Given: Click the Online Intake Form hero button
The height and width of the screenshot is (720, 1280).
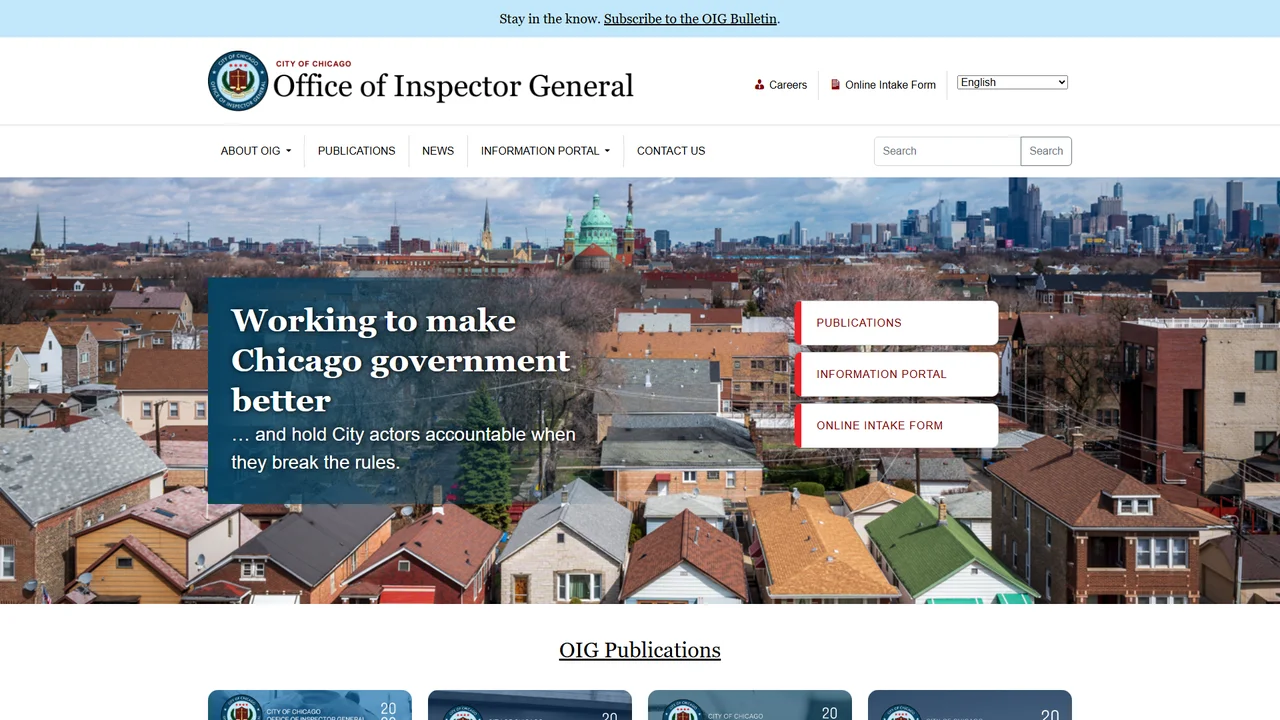Looking at the screenshot, I should [897, 425].
